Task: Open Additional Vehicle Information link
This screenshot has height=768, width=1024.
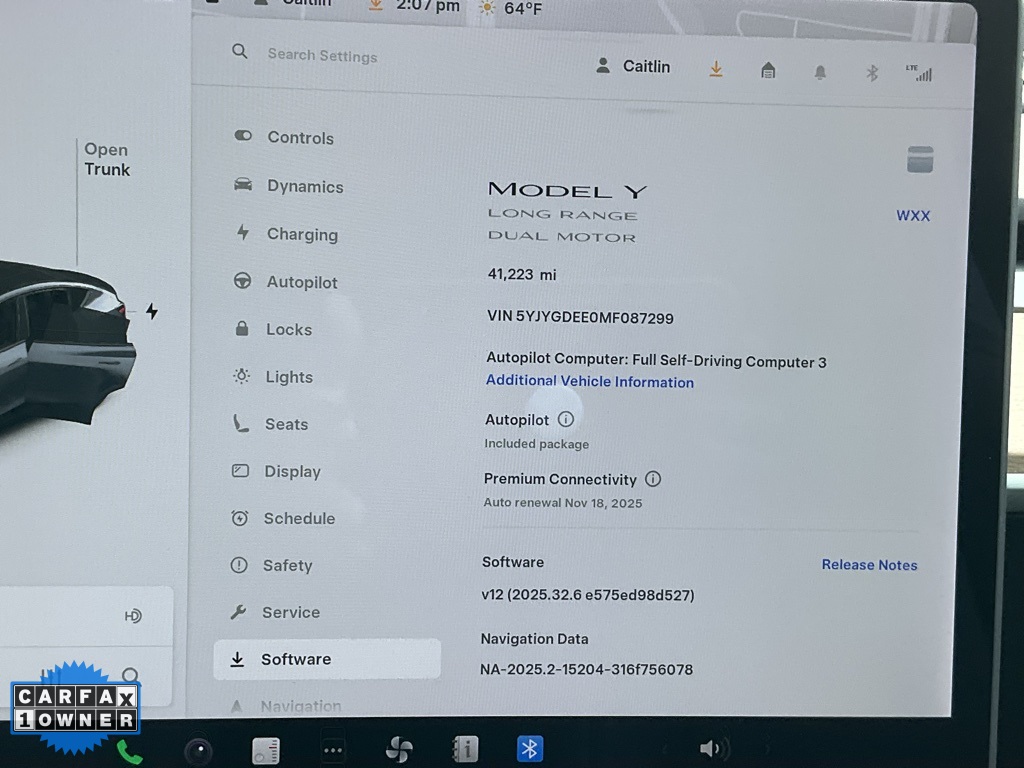Action: [x=589, y=381]
